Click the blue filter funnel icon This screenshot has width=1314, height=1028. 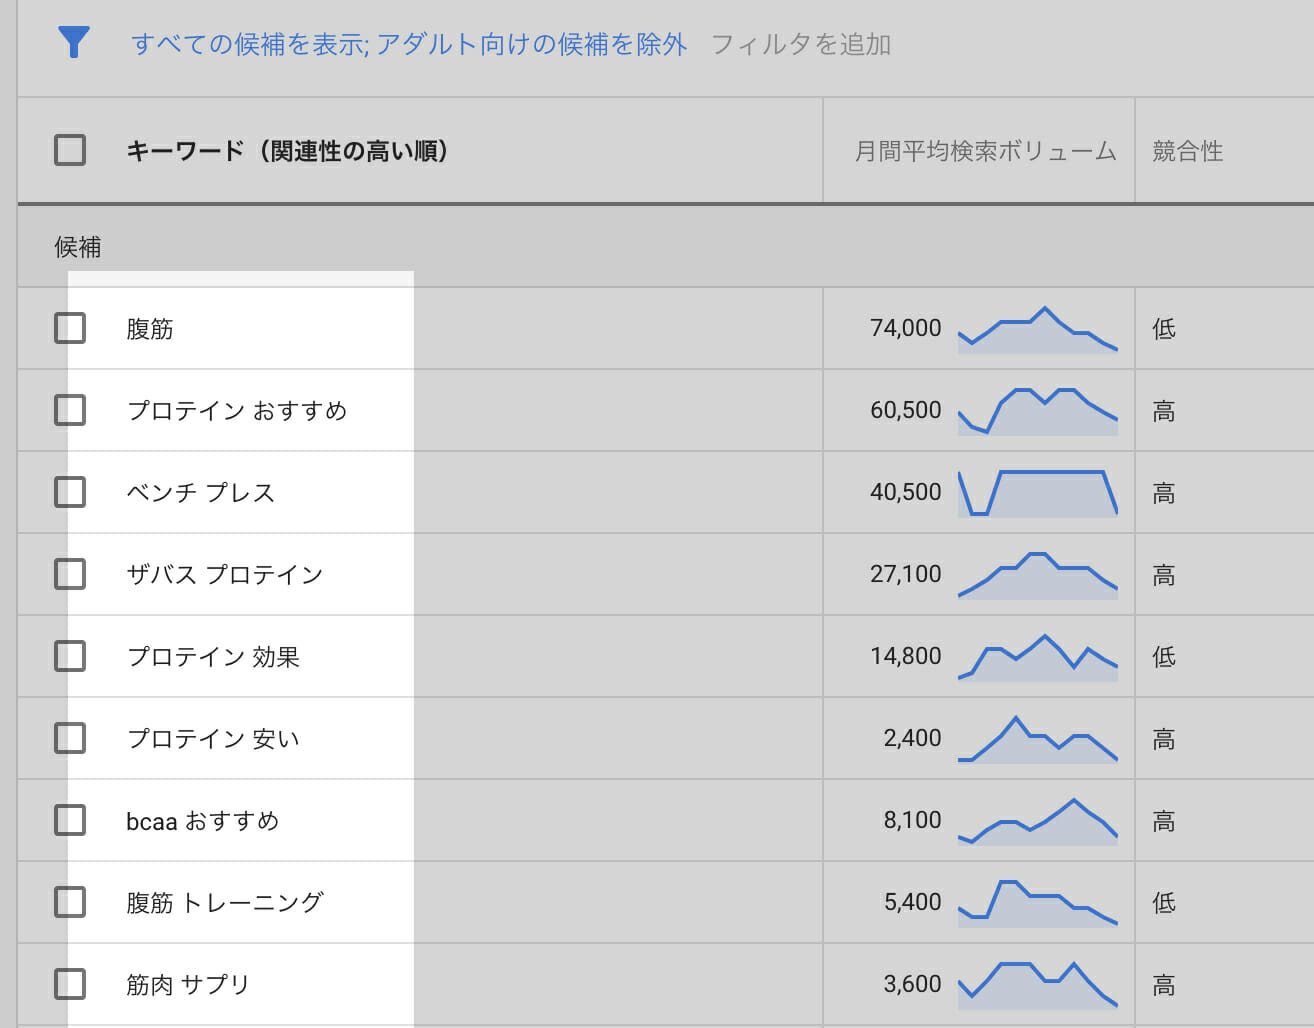tap(74, 42)
